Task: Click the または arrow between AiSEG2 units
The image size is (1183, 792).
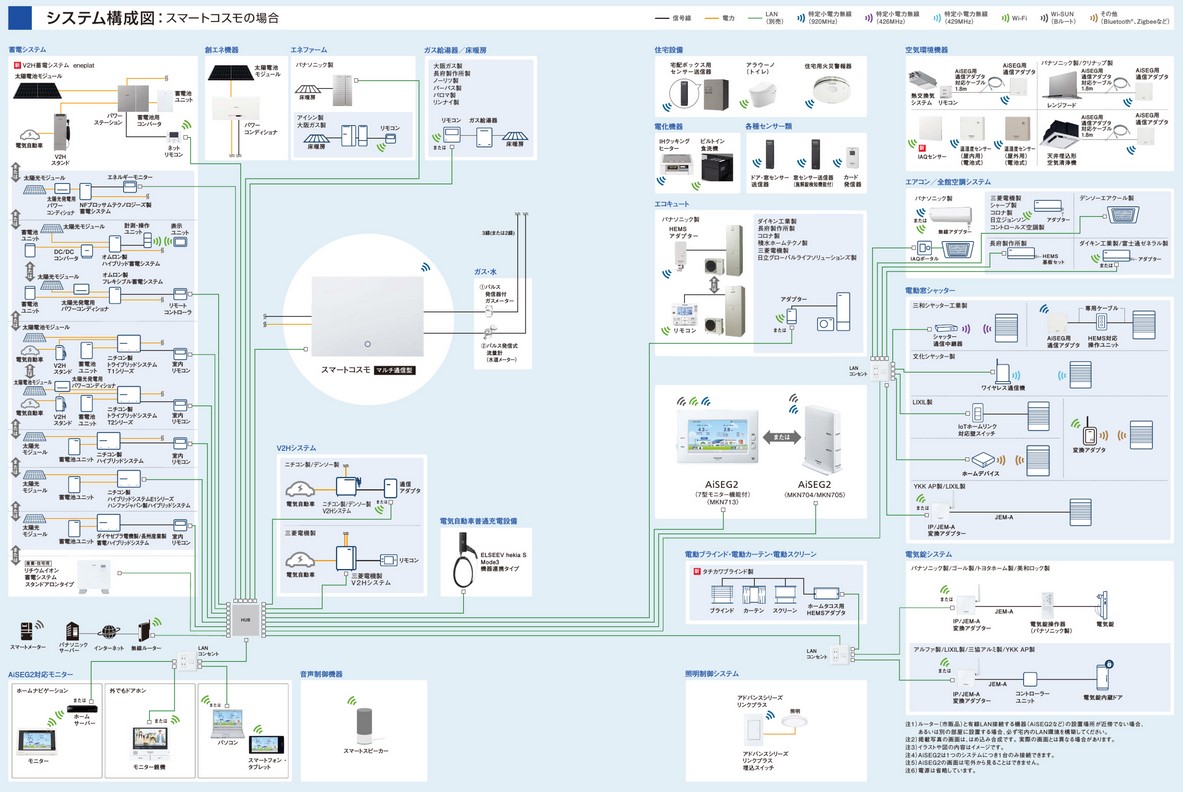Action: pos(782,437)
